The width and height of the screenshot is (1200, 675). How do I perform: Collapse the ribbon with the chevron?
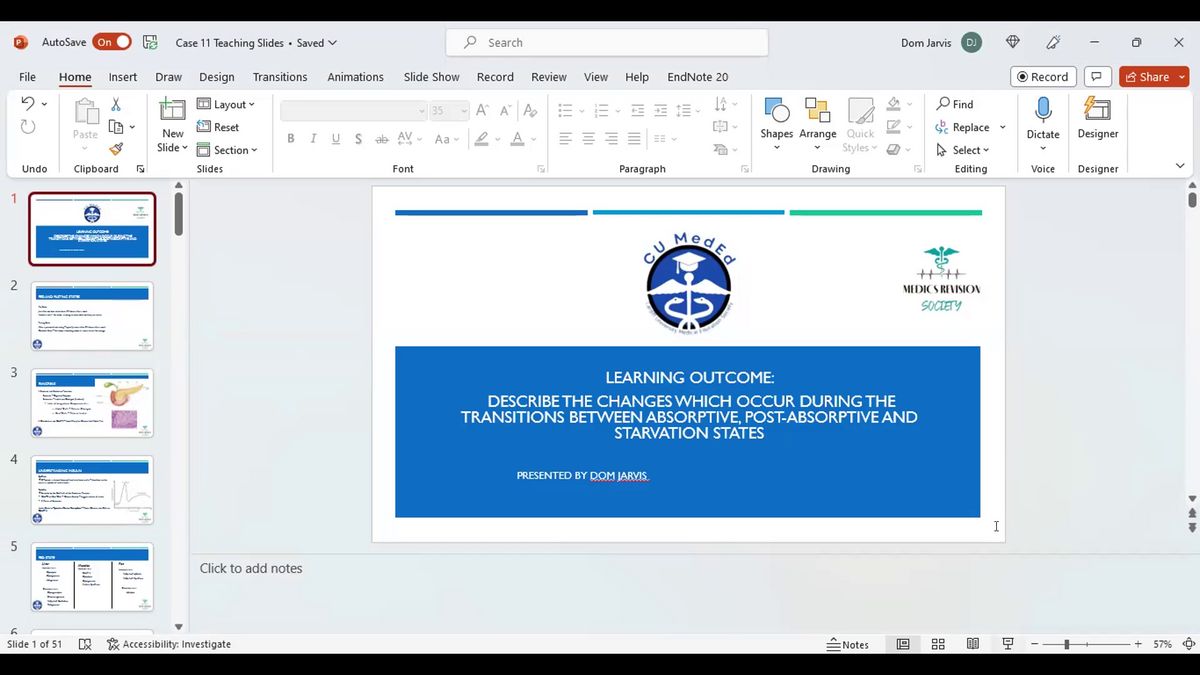pos(1180,166)
